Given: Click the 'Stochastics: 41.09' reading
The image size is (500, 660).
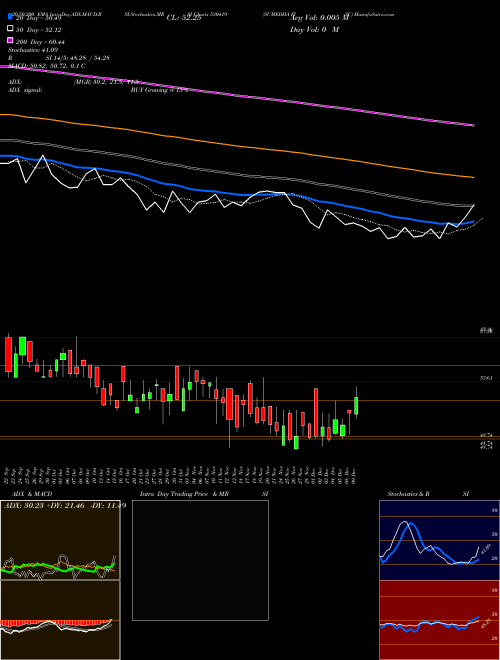Looking at the screenshot, I should (x=33, y=50).
